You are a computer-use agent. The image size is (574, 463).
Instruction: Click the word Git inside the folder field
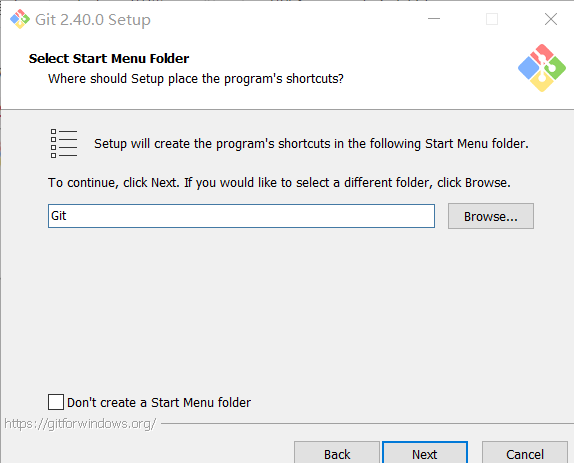click(59, 216)
